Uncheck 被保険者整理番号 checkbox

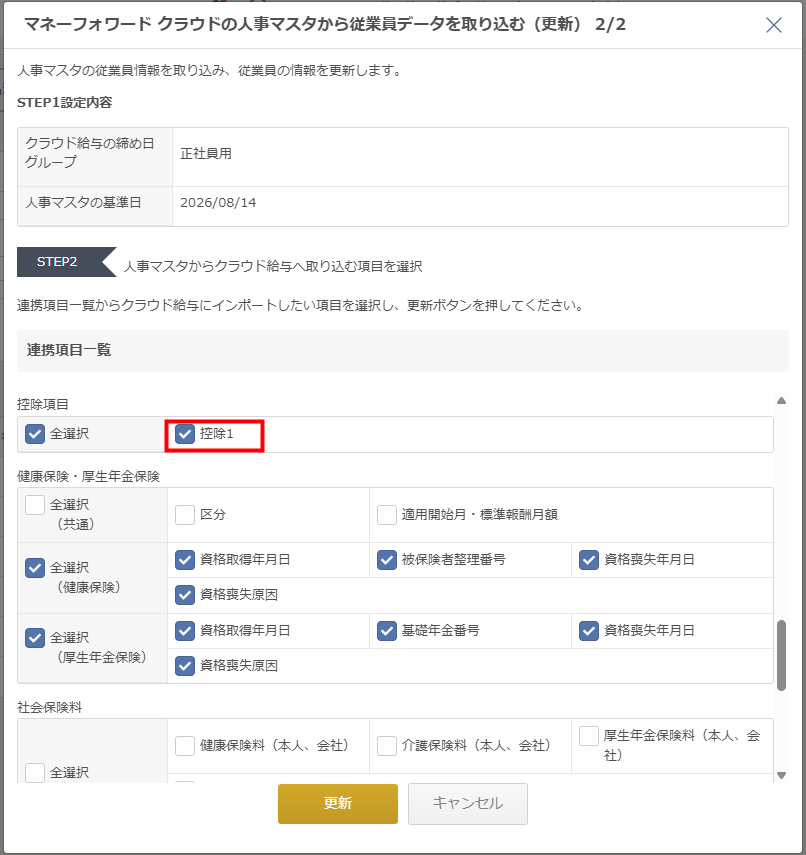(387, 559)
